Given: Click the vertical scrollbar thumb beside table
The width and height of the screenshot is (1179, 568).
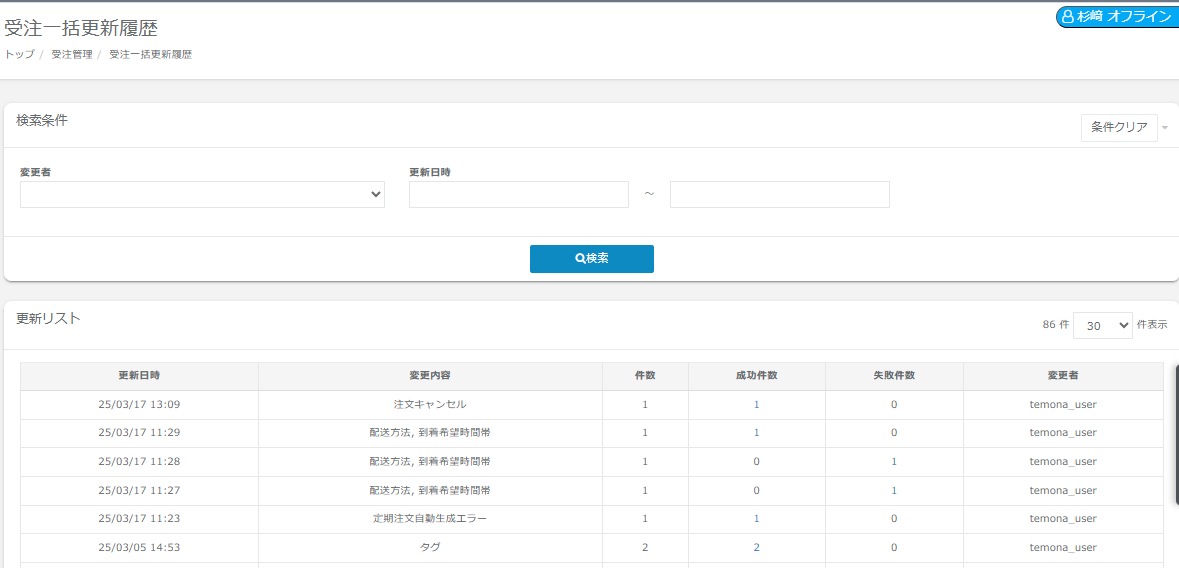Looking at the screenshot, I should click(1177, 435).
